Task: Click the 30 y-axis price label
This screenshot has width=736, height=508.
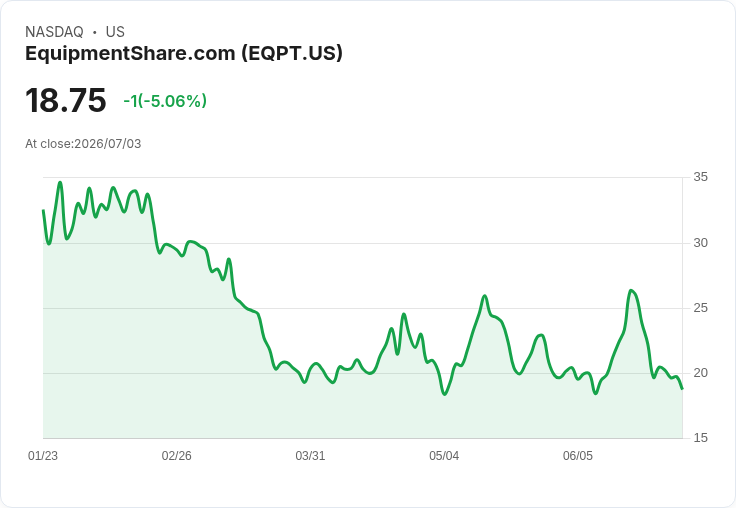Action: click(700, 243)
